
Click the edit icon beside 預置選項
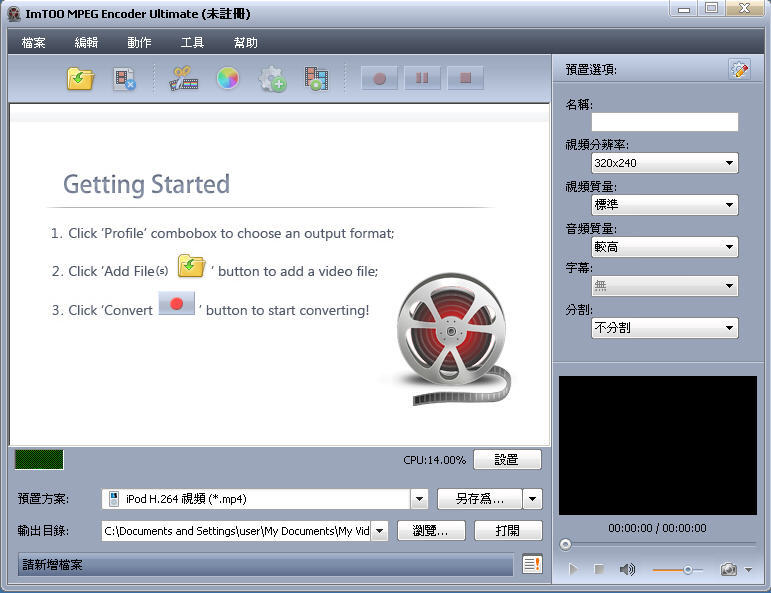pos(739,69)
